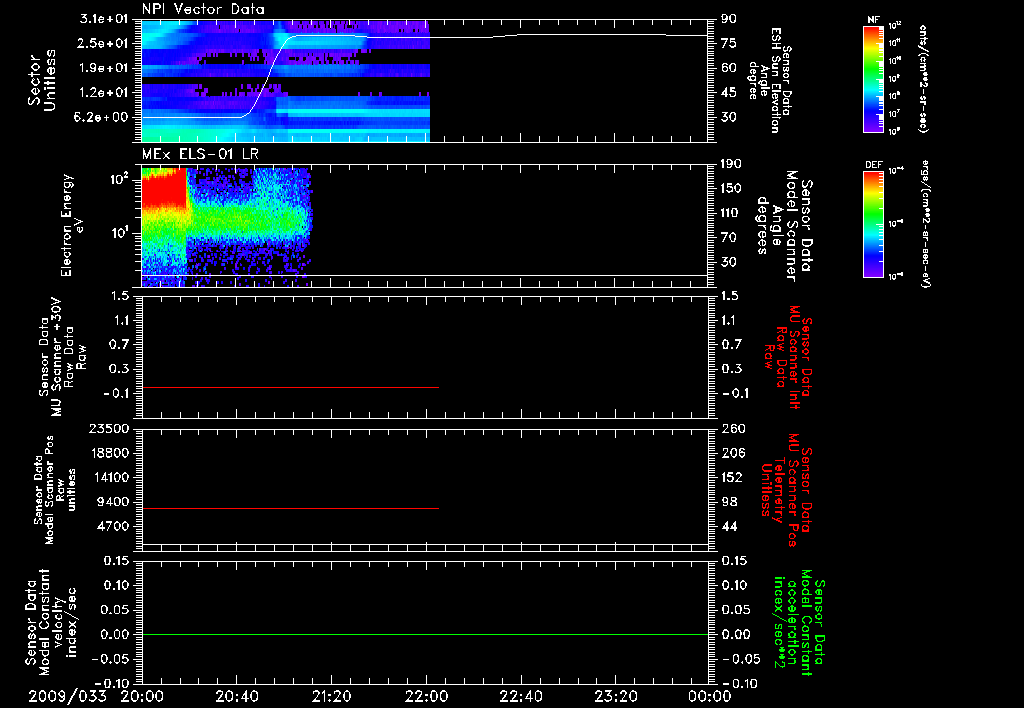The width and height of the screenshot is (1024, 708).
Task: Click the 150 scanner angle tick label
Action: click(731, 188)
